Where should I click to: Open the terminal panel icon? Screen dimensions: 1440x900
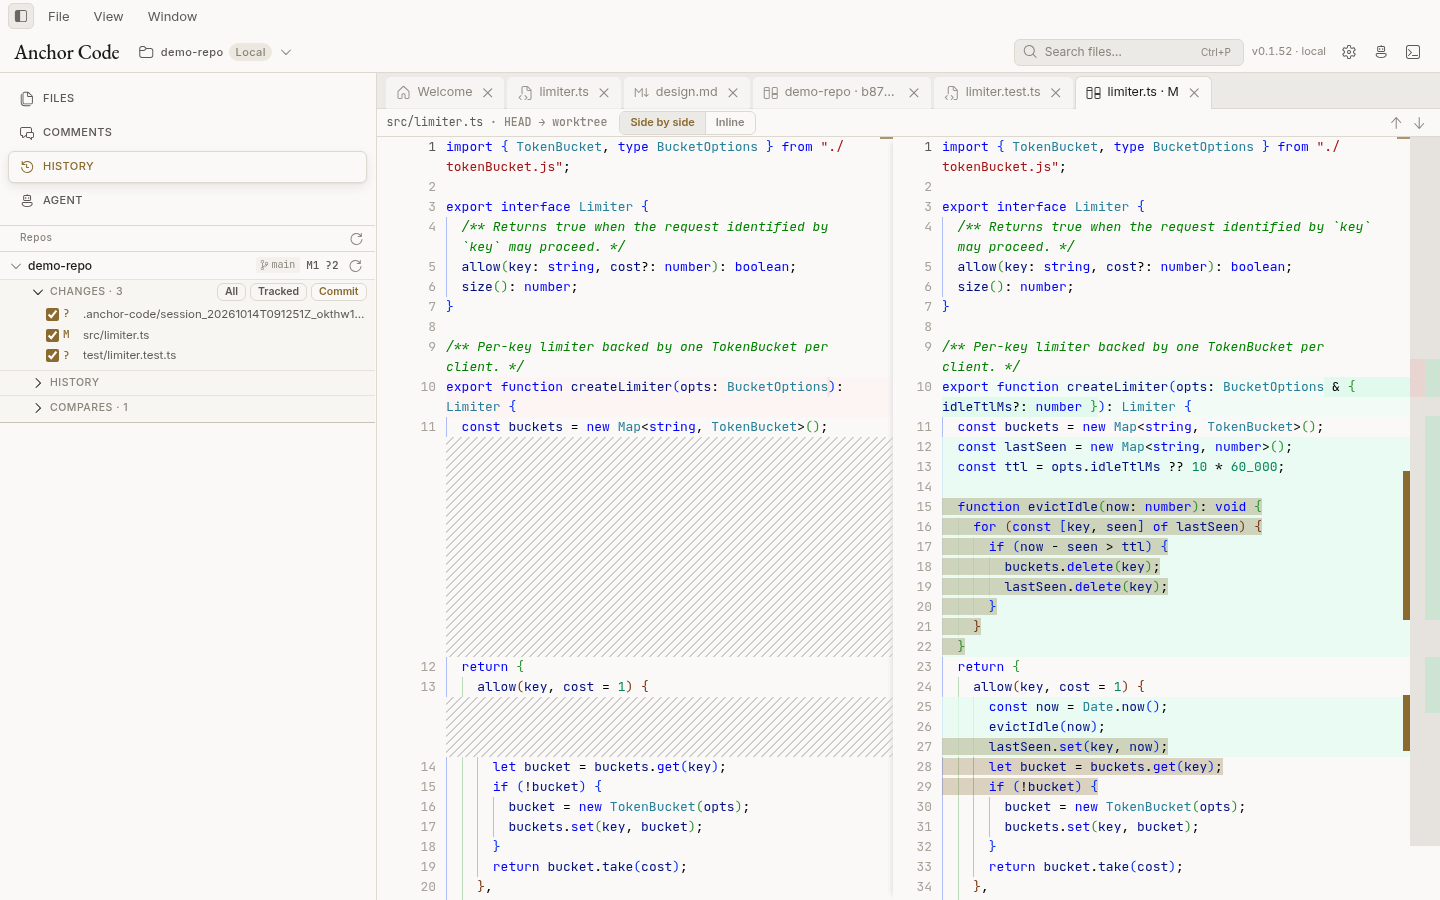(x=1413, y=52)
